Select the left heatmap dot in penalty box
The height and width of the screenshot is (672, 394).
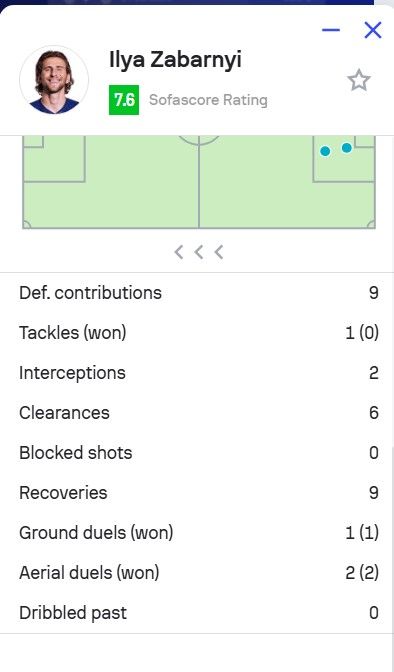pyautogui.click(x=325, y=151)
